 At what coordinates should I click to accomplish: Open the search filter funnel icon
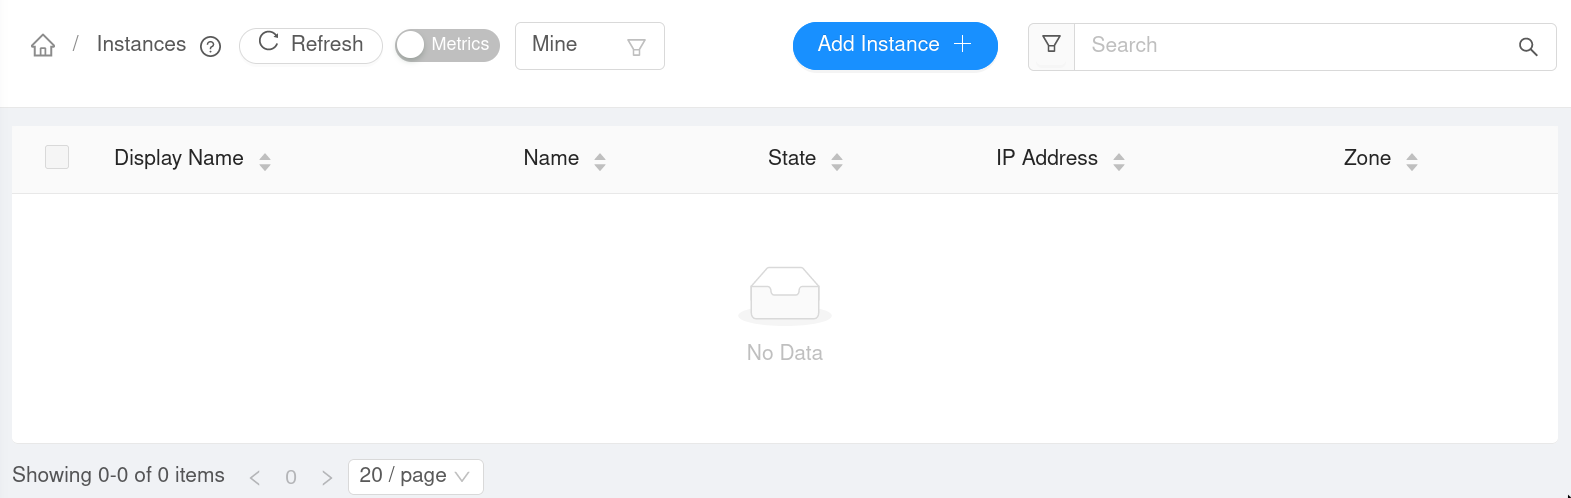click(1051, 45)
